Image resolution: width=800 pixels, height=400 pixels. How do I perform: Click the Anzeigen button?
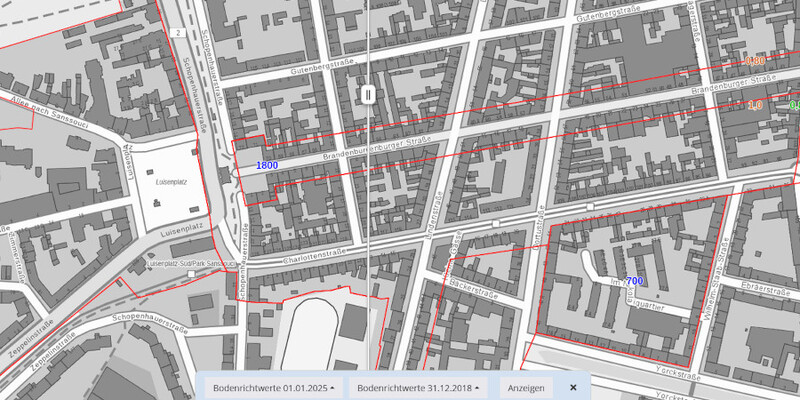coord(526,388)
